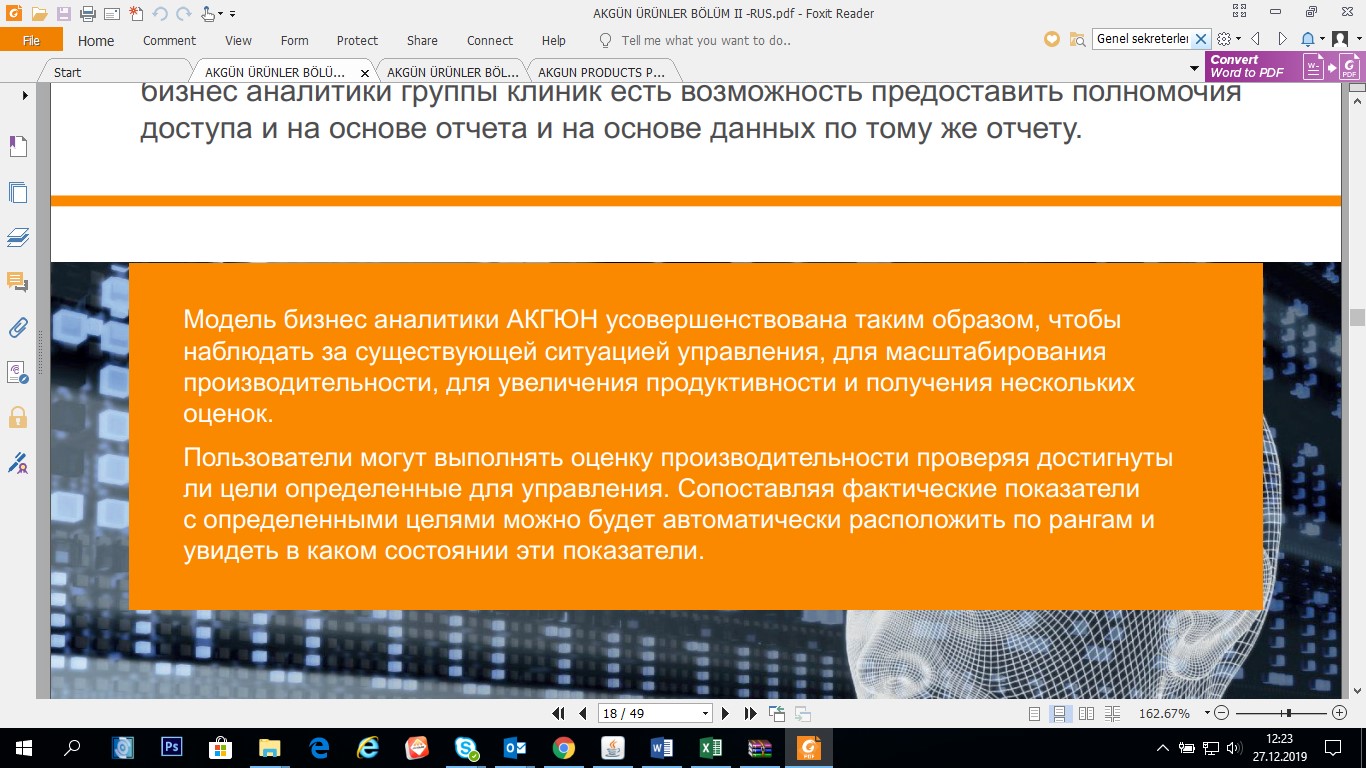Open the Share ribbon tab
This screenshot has width=1366, height=768.
pos(422,41)
